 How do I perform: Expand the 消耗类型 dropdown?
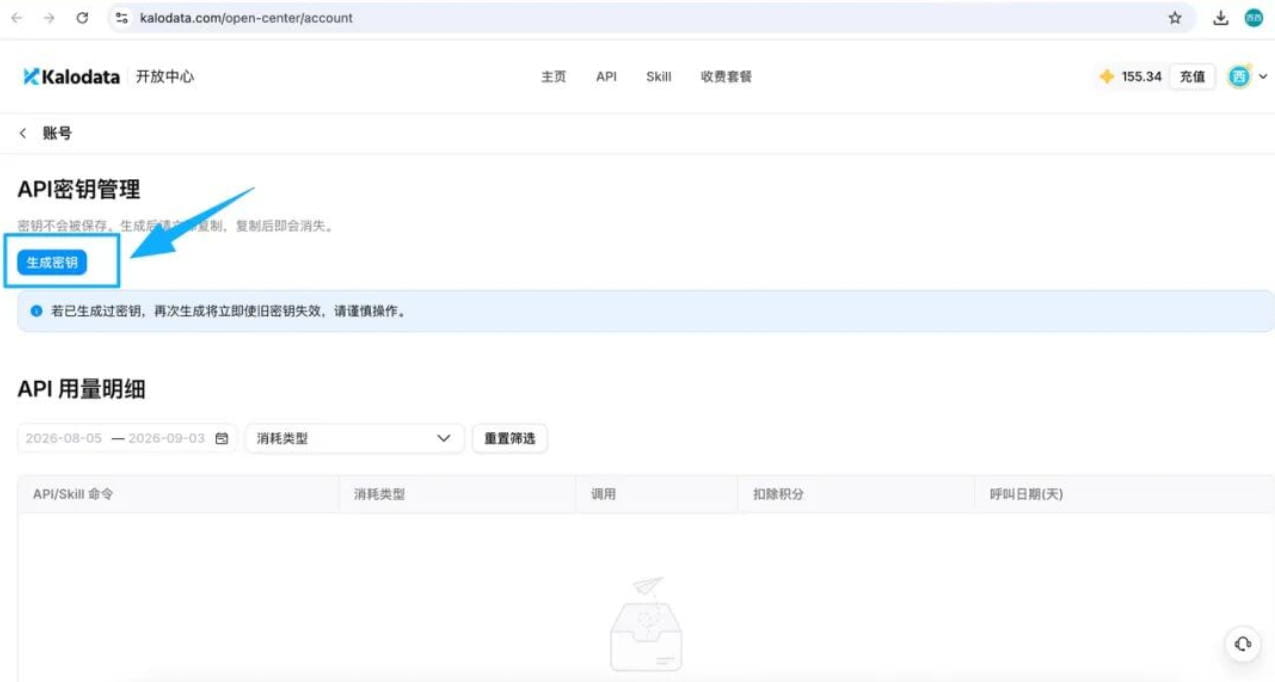355,438
